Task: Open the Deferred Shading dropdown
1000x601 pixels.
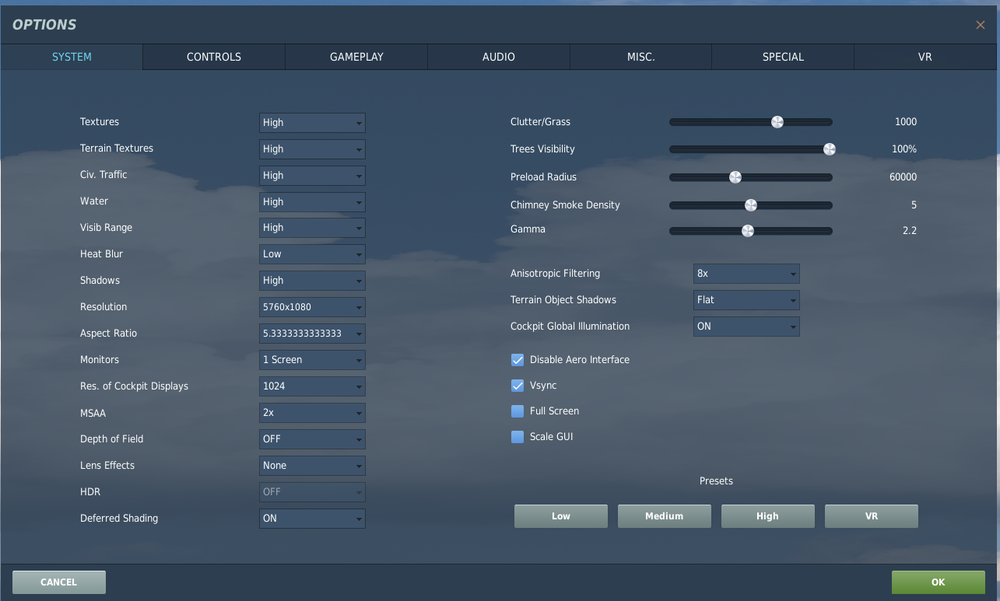Action: coord(312,518)
